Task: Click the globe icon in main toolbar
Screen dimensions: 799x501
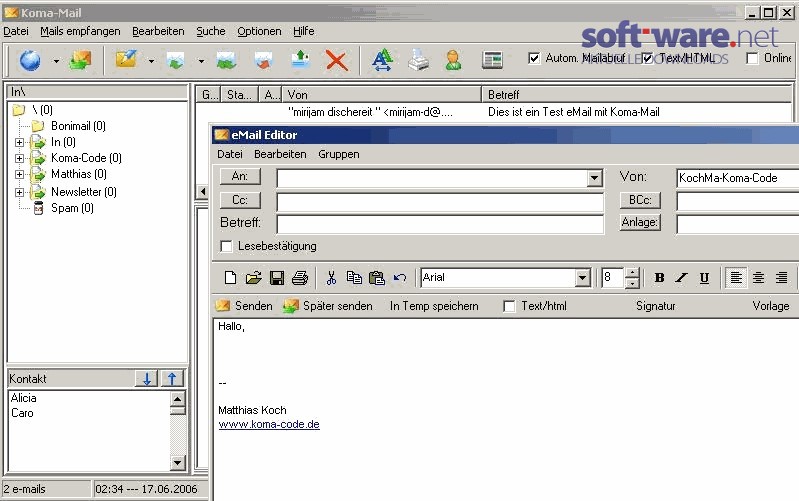Action: pyautogui.click(x=30, y=61)
